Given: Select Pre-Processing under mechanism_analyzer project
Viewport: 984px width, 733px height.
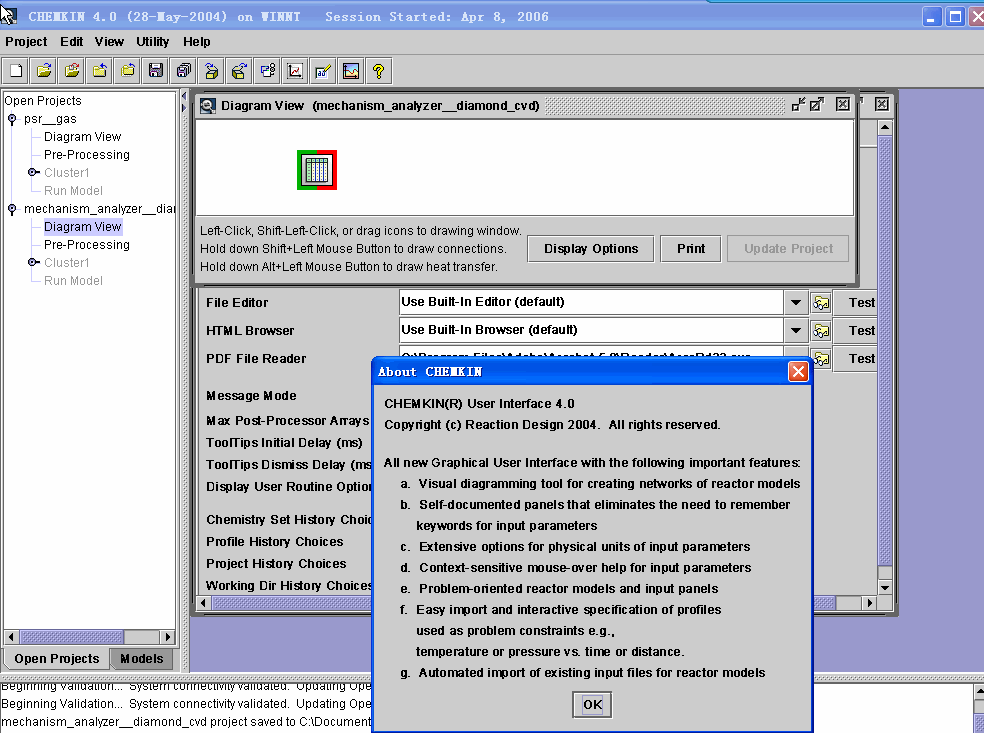Looking at the screenshot, I should [x=87, y=245].
